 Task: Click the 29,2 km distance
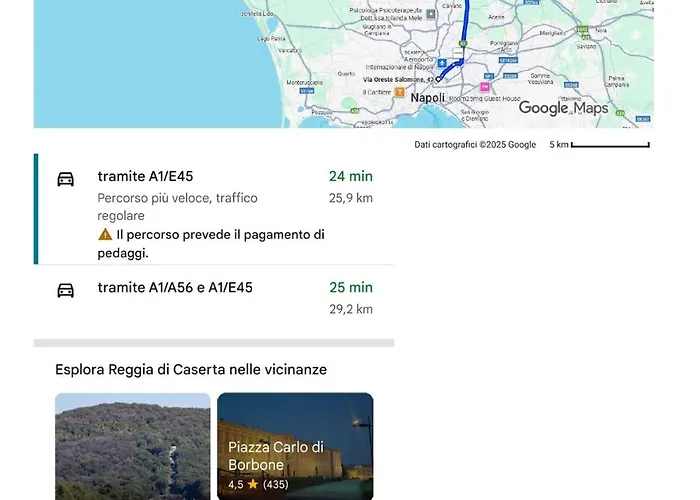pos(351,309)
